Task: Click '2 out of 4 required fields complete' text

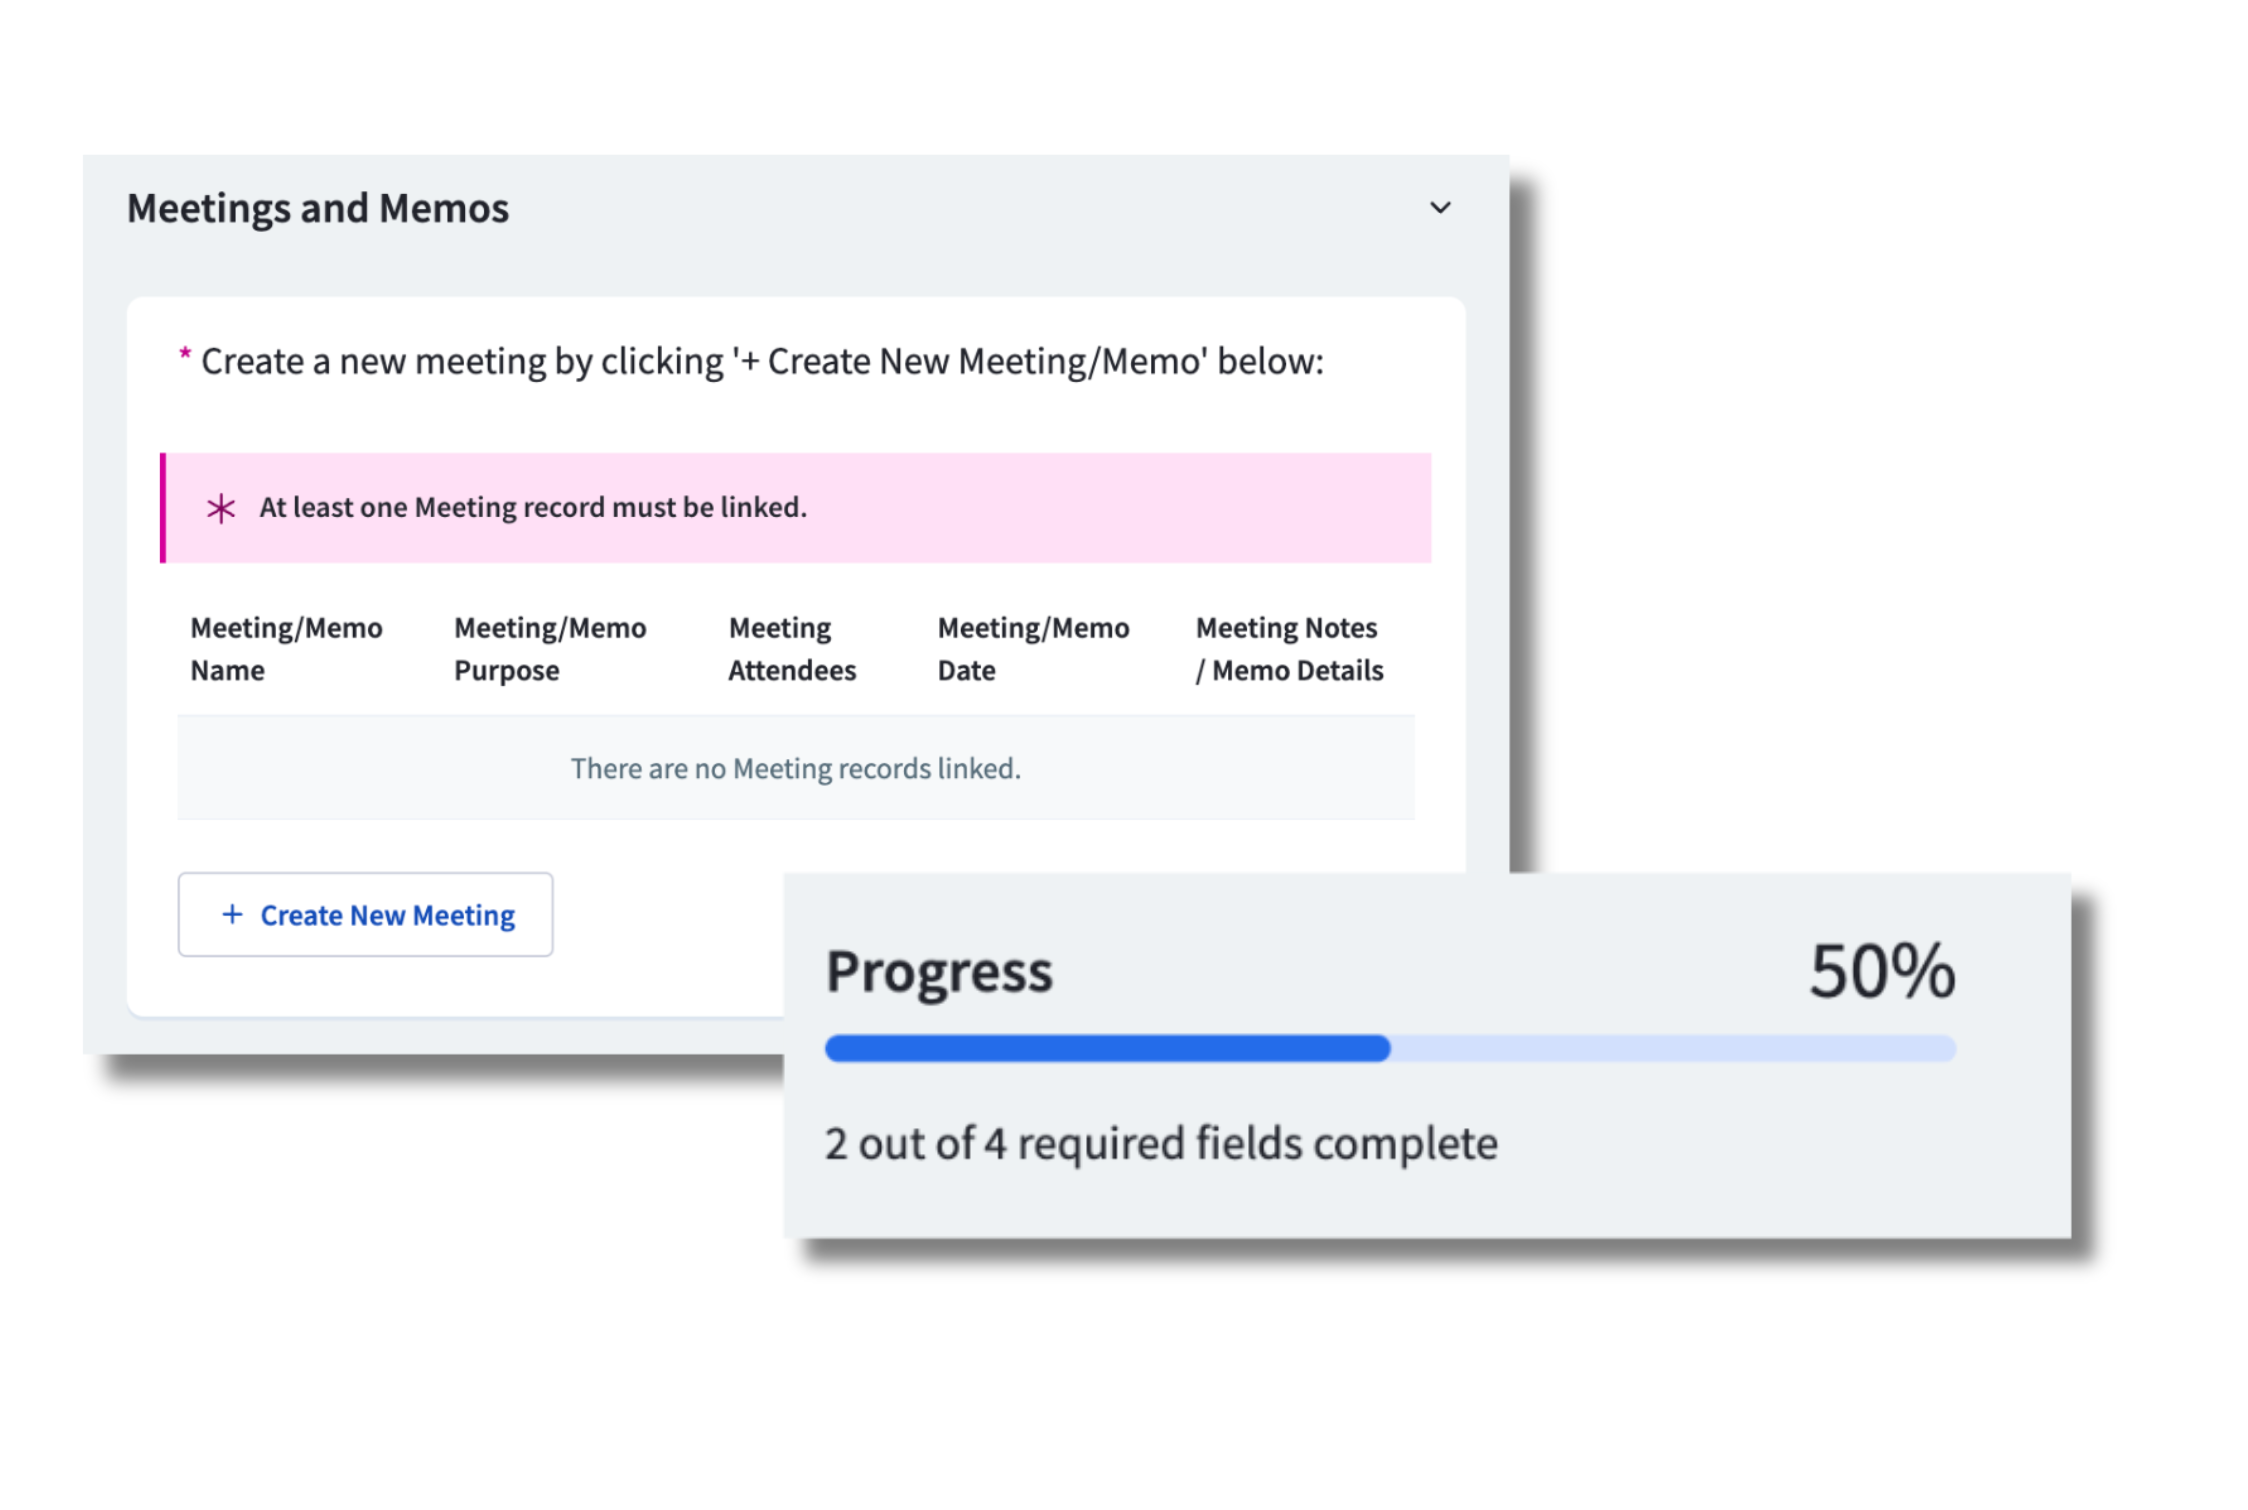Action: 1161,1143
